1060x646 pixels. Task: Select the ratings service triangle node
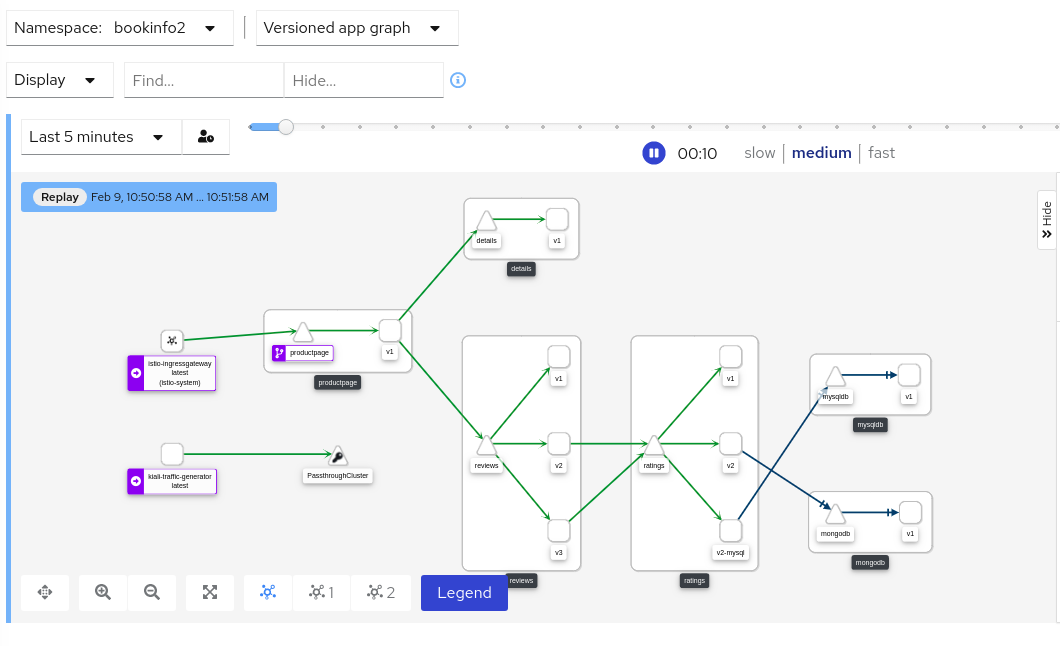pos(654,445)
